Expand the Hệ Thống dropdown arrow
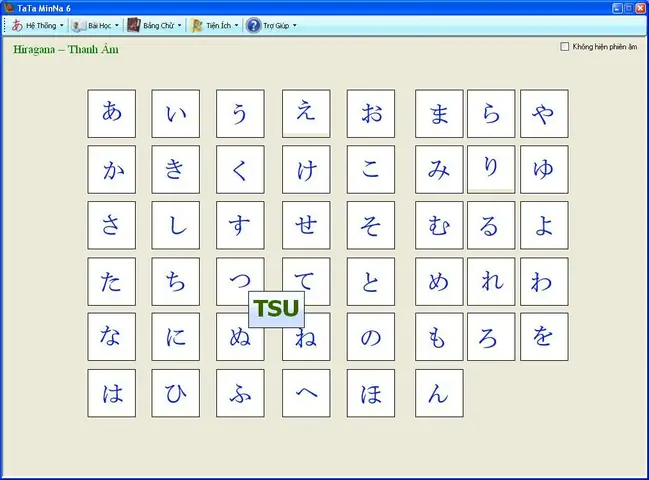 [x=62, y=26]
